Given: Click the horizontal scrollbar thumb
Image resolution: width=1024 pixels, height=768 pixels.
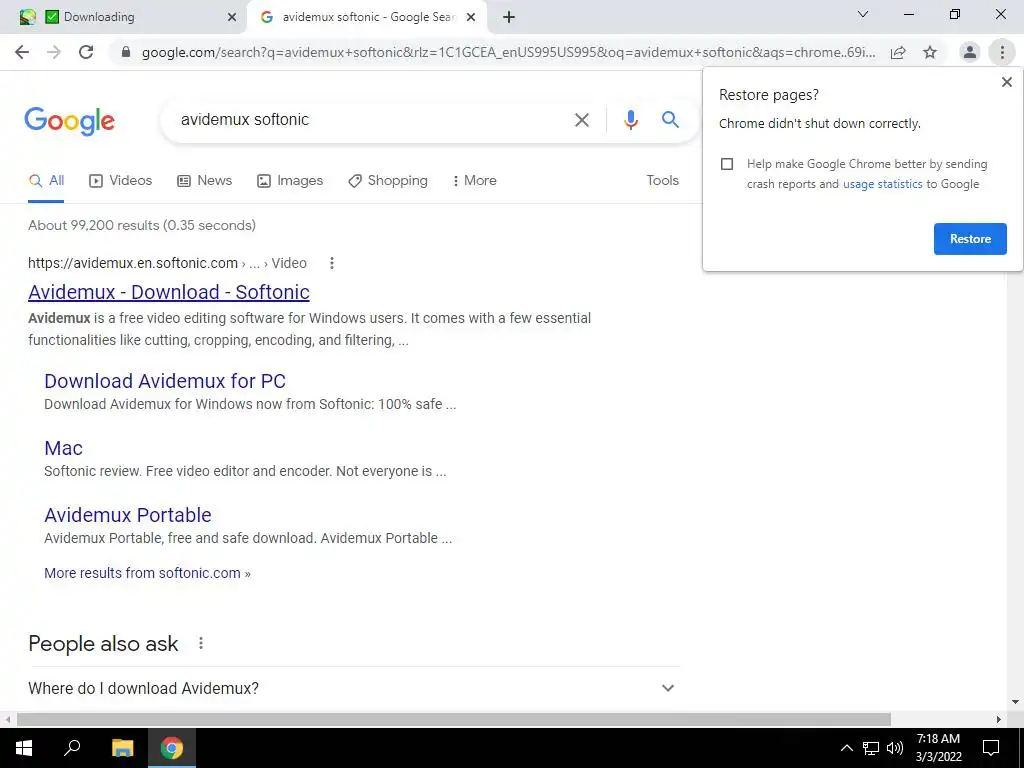Looking at the screenshot, I should pyautogui.click(x=454, y=719).
